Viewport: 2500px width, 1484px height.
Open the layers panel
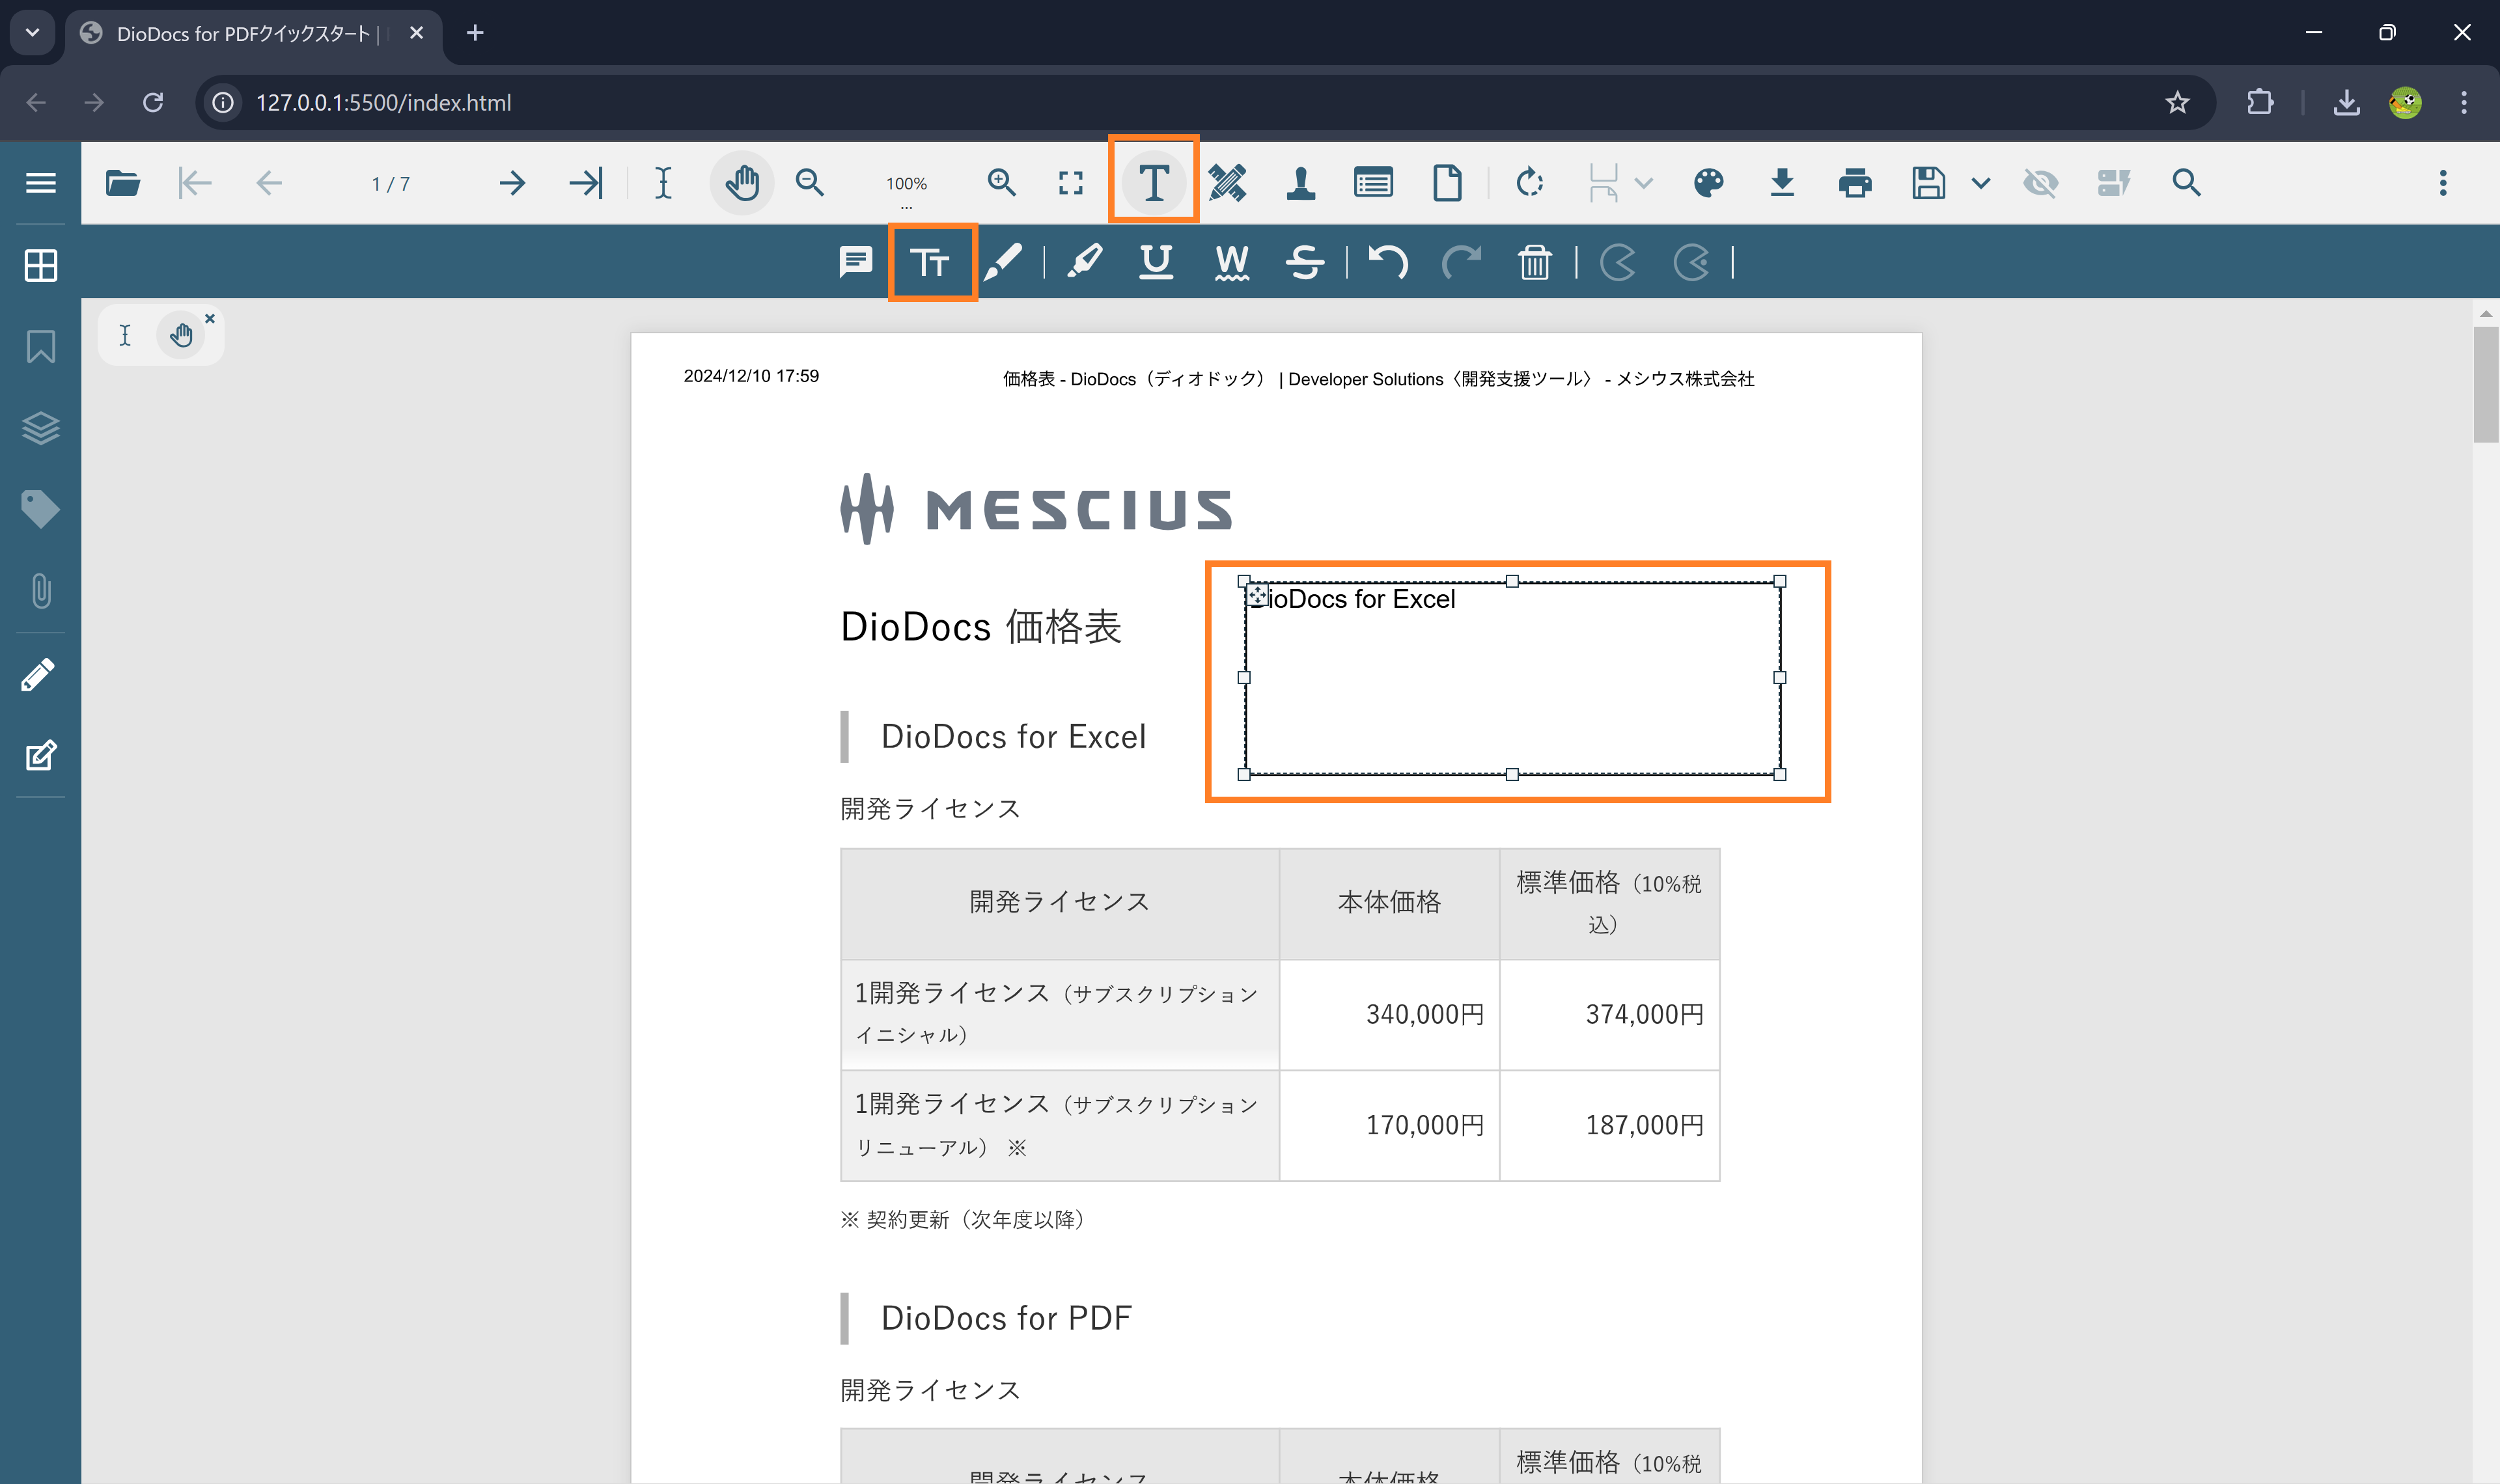click(x=40, y=428)
